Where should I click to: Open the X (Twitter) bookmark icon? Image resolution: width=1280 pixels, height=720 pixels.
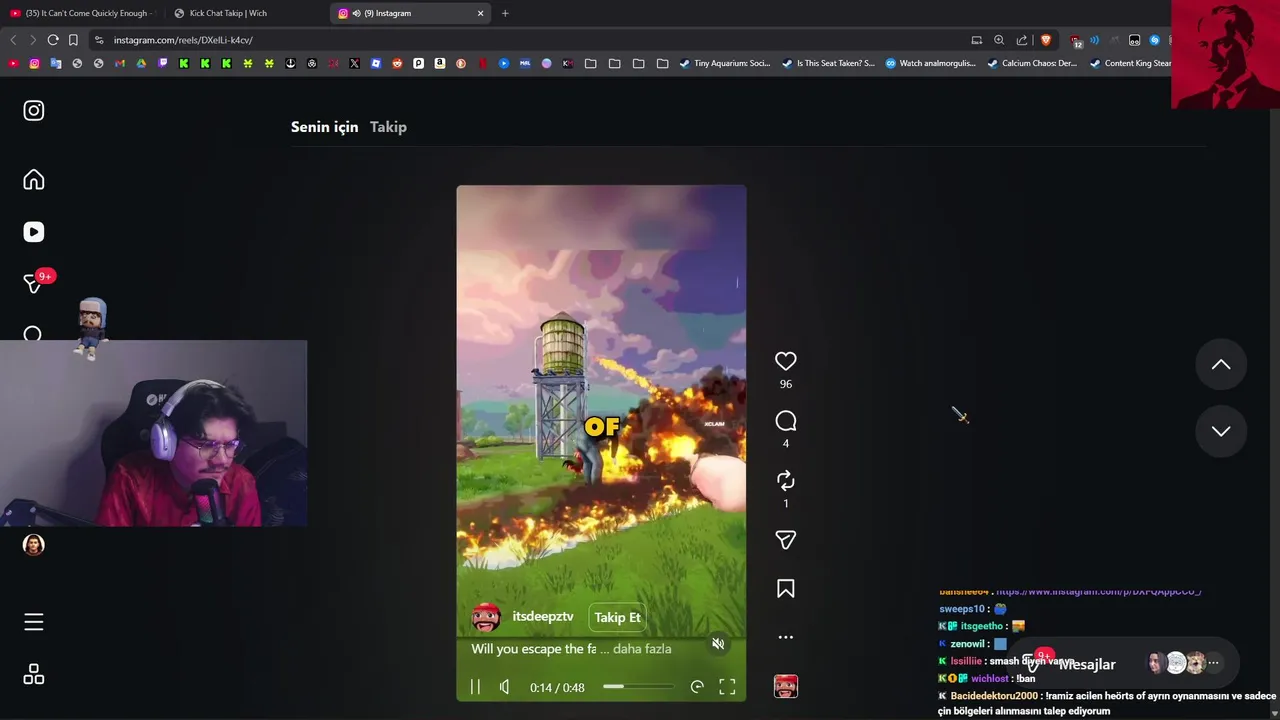pyautogui.click(x=354, y=63)
